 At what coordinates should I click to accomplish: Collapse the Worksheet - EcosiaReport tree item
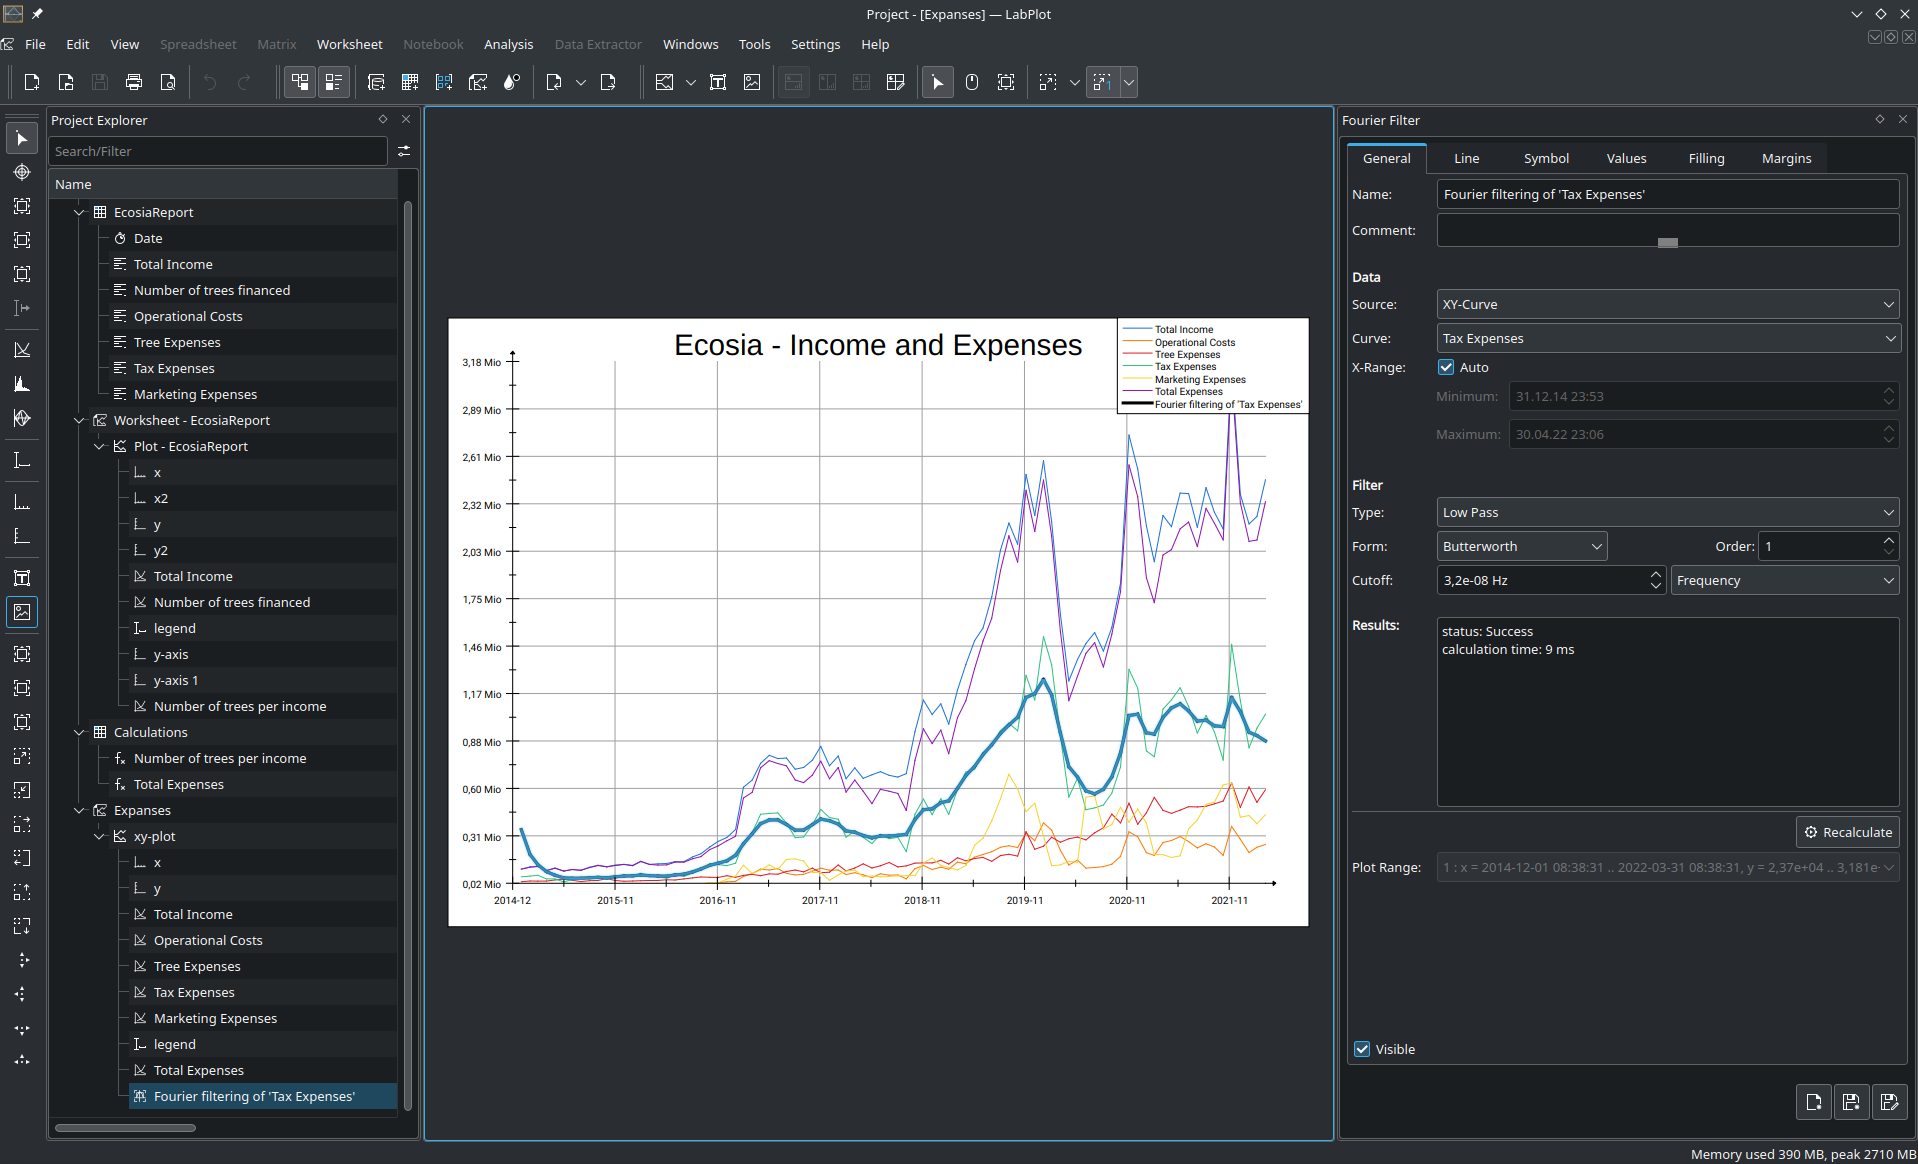click(79, 420)
